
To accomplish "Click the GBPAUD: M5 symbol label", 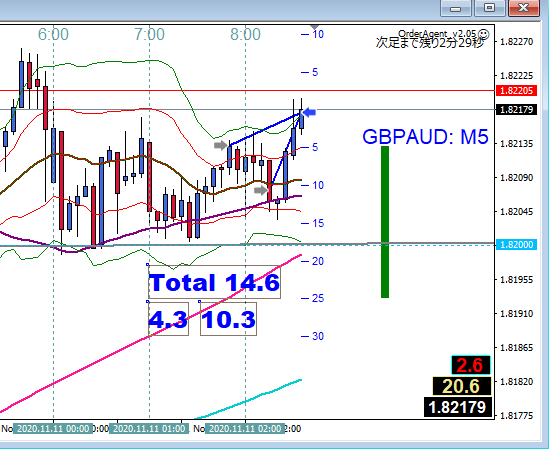I will click(425, 137).
